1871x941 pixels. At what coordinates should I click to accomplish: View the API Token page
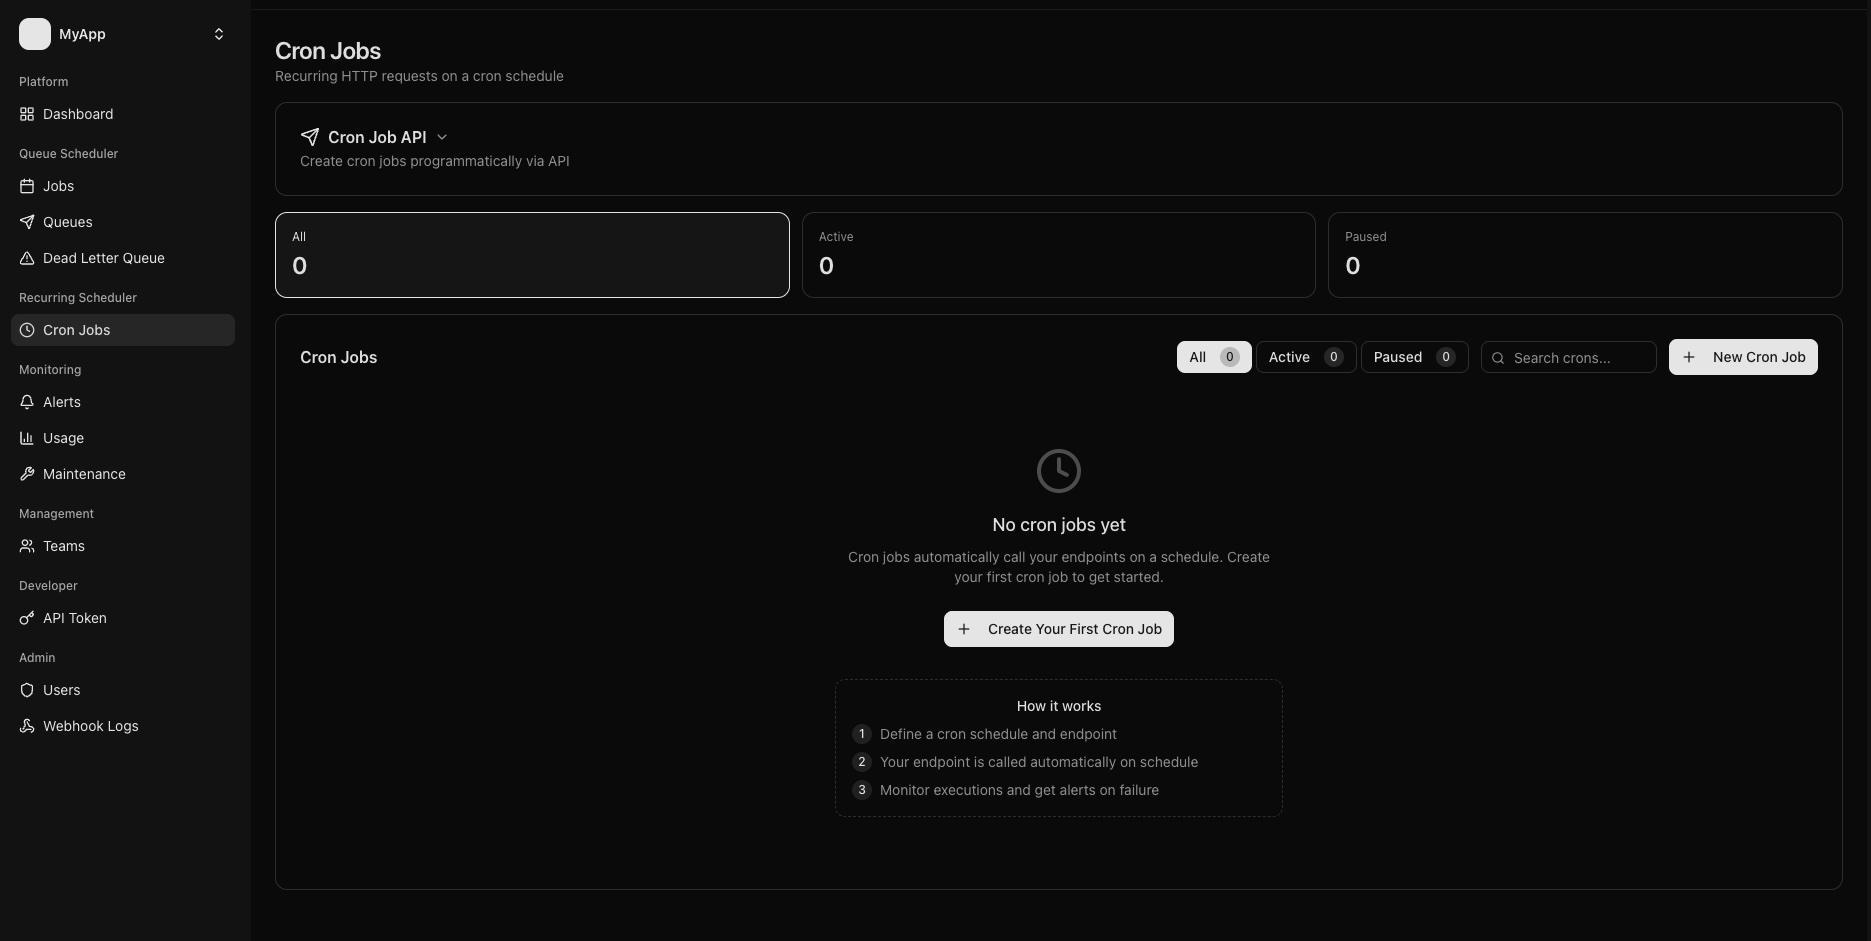(x=74, y=618)
